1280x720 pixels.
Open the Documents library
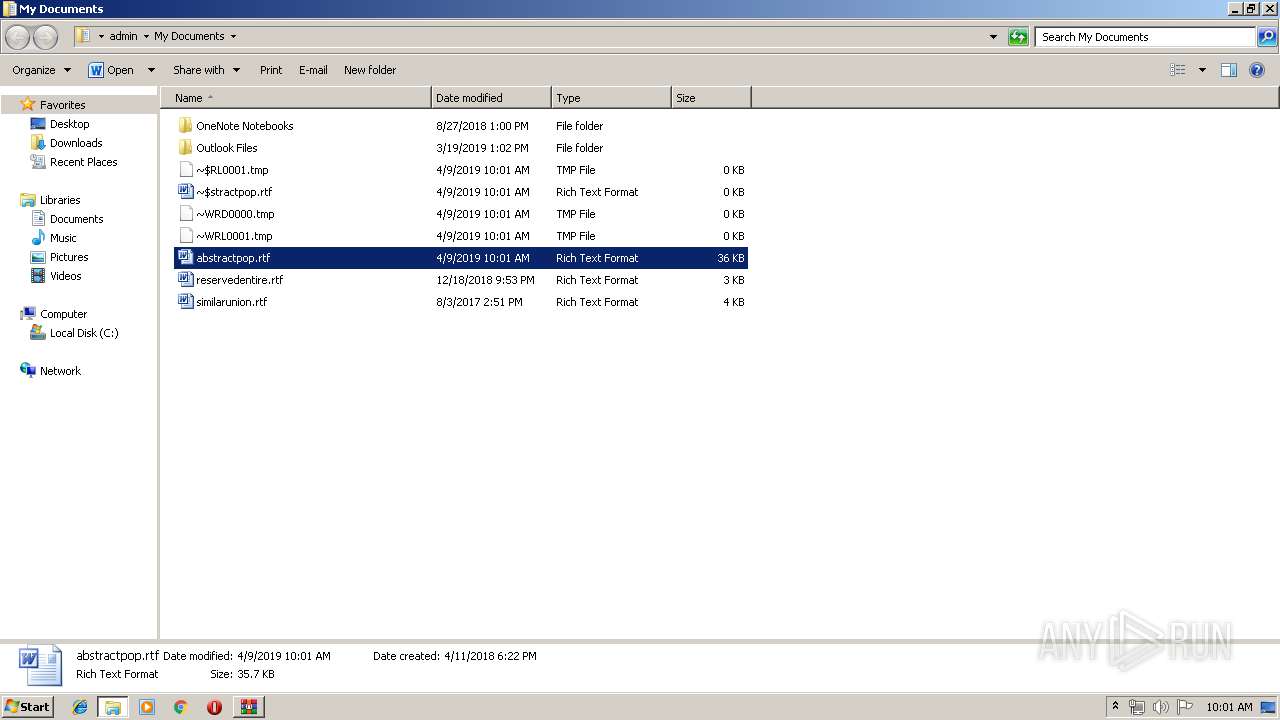76,219
